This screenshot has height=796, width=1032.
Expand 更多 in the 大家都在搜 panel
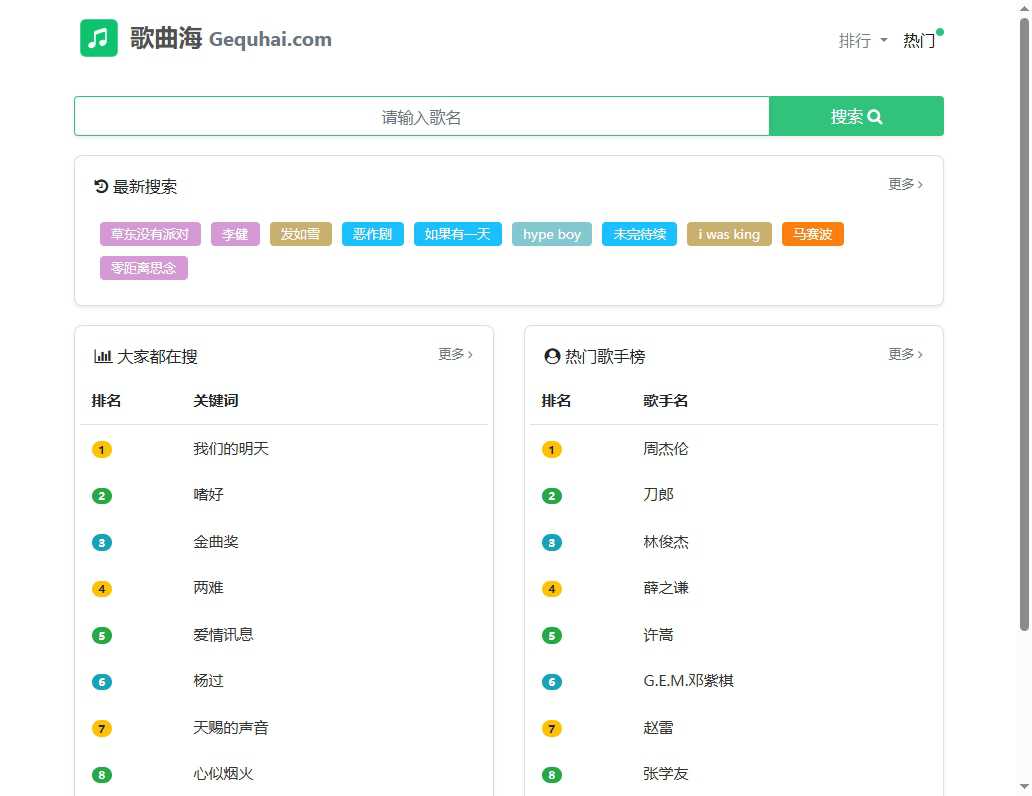(455, 354)
